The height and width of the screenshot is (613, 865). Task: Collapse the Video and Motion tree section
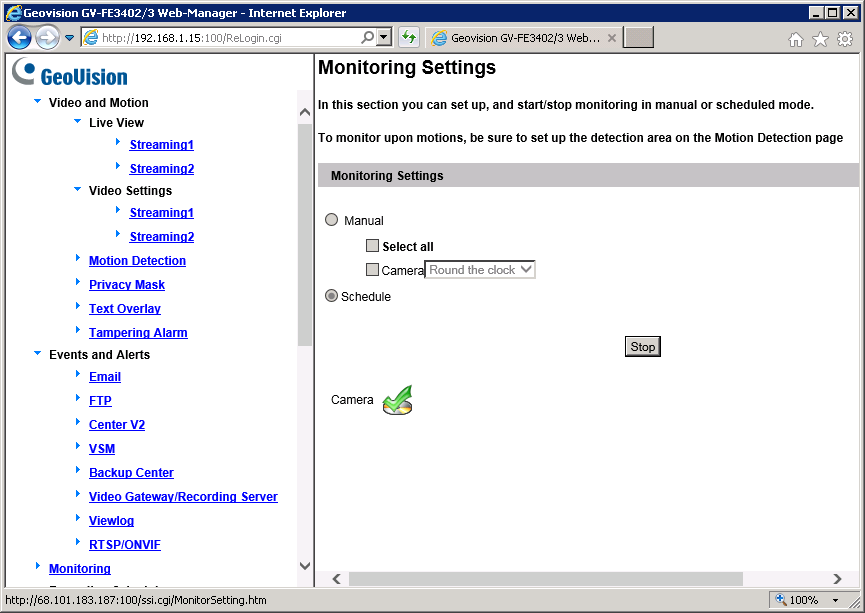pos(38,102)
